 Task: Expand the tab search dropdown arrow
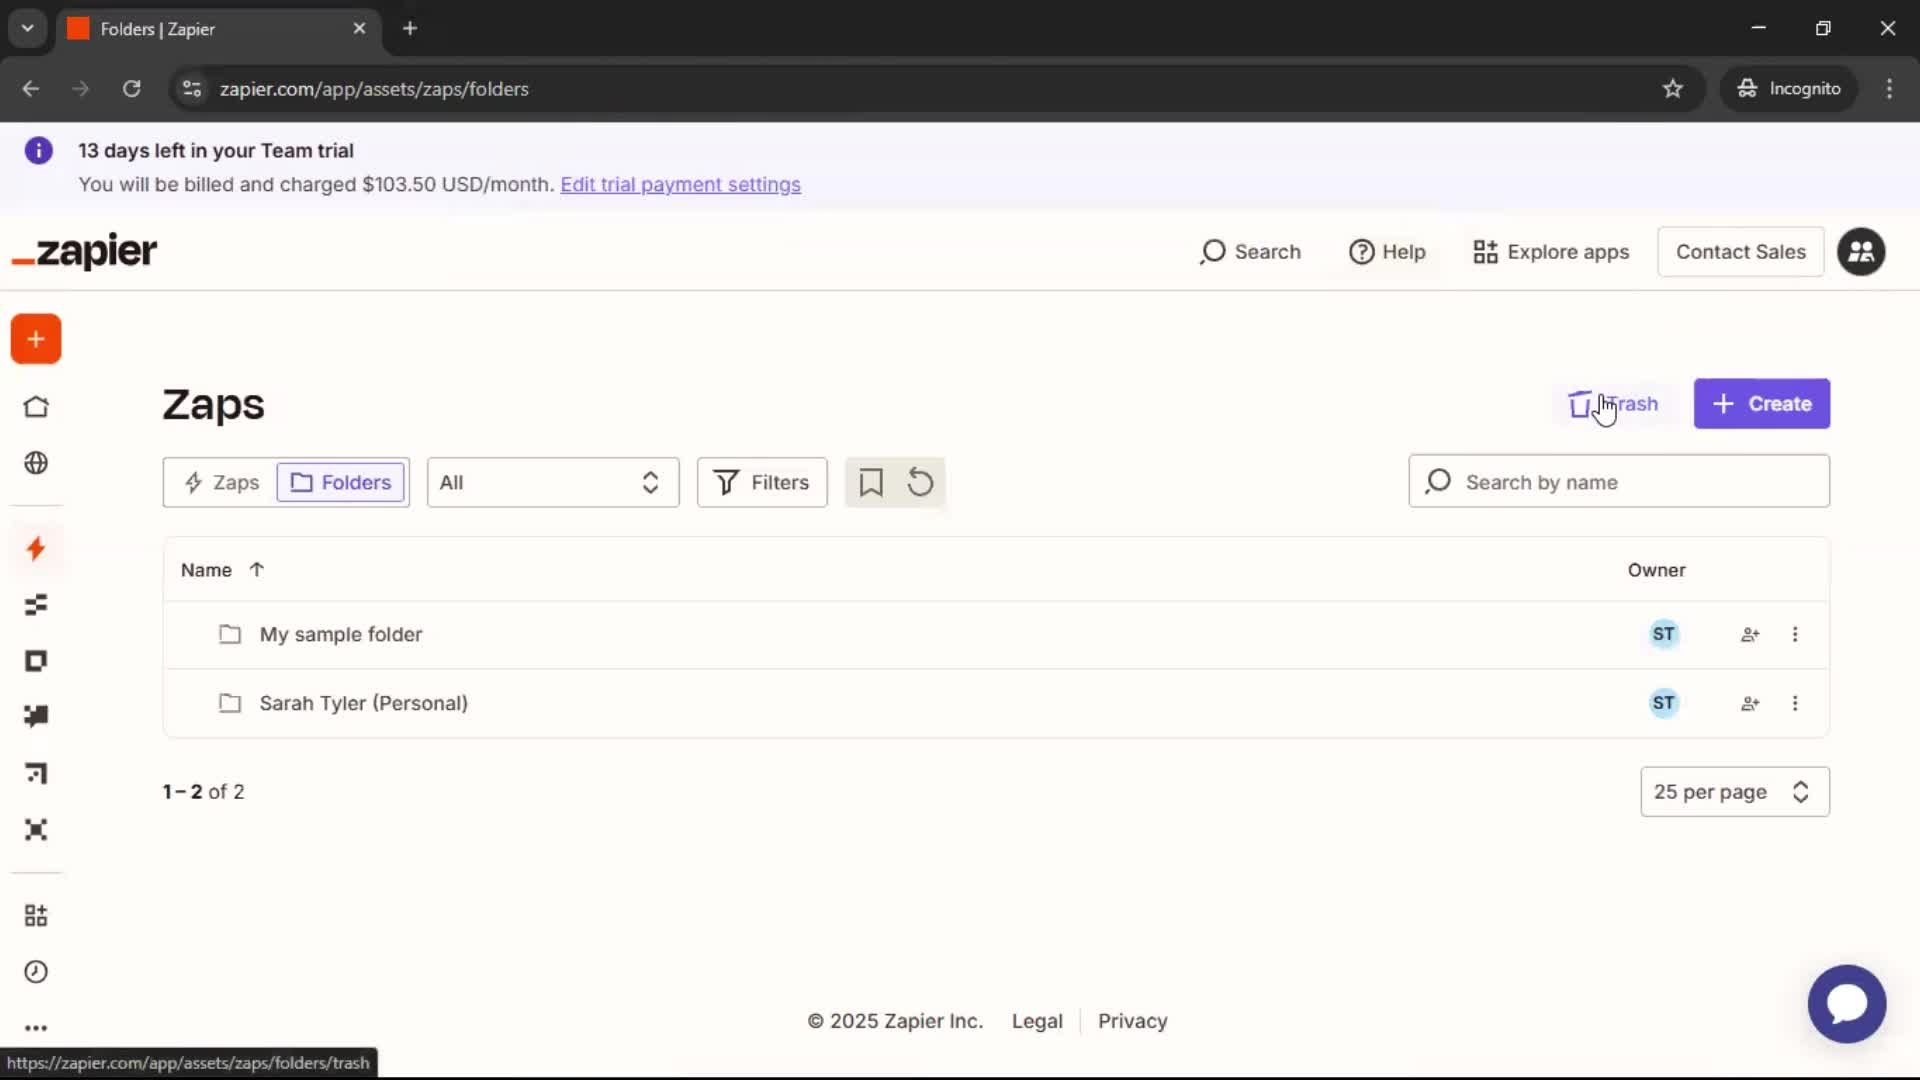[28, 28]
